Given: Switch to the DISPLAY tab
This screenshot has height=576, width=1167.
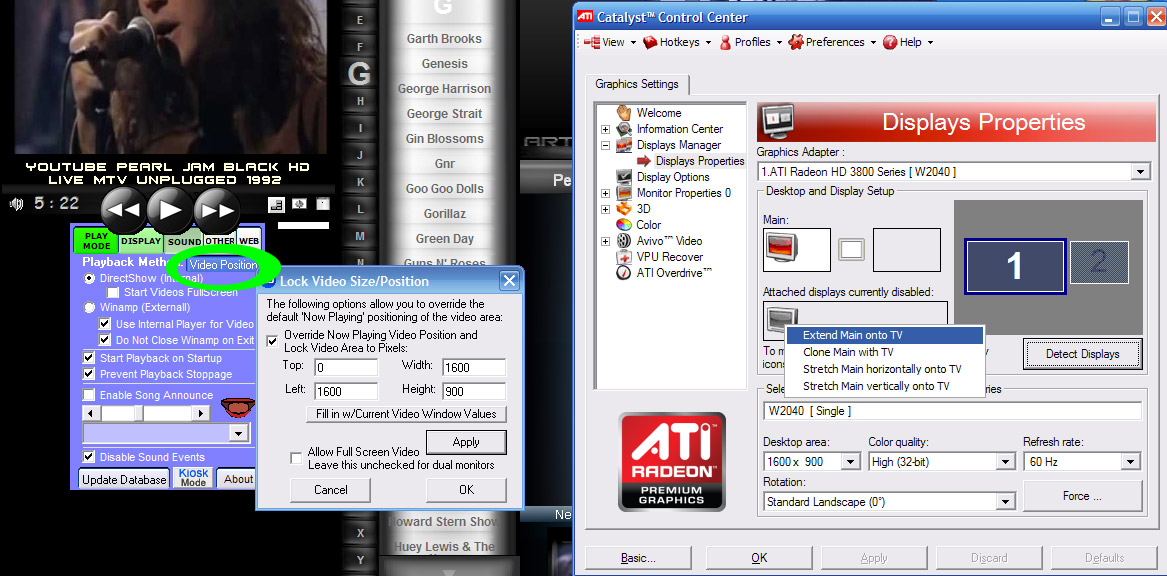Looking at the screenshot, I should pyautogui.click(x=141, y=241).
